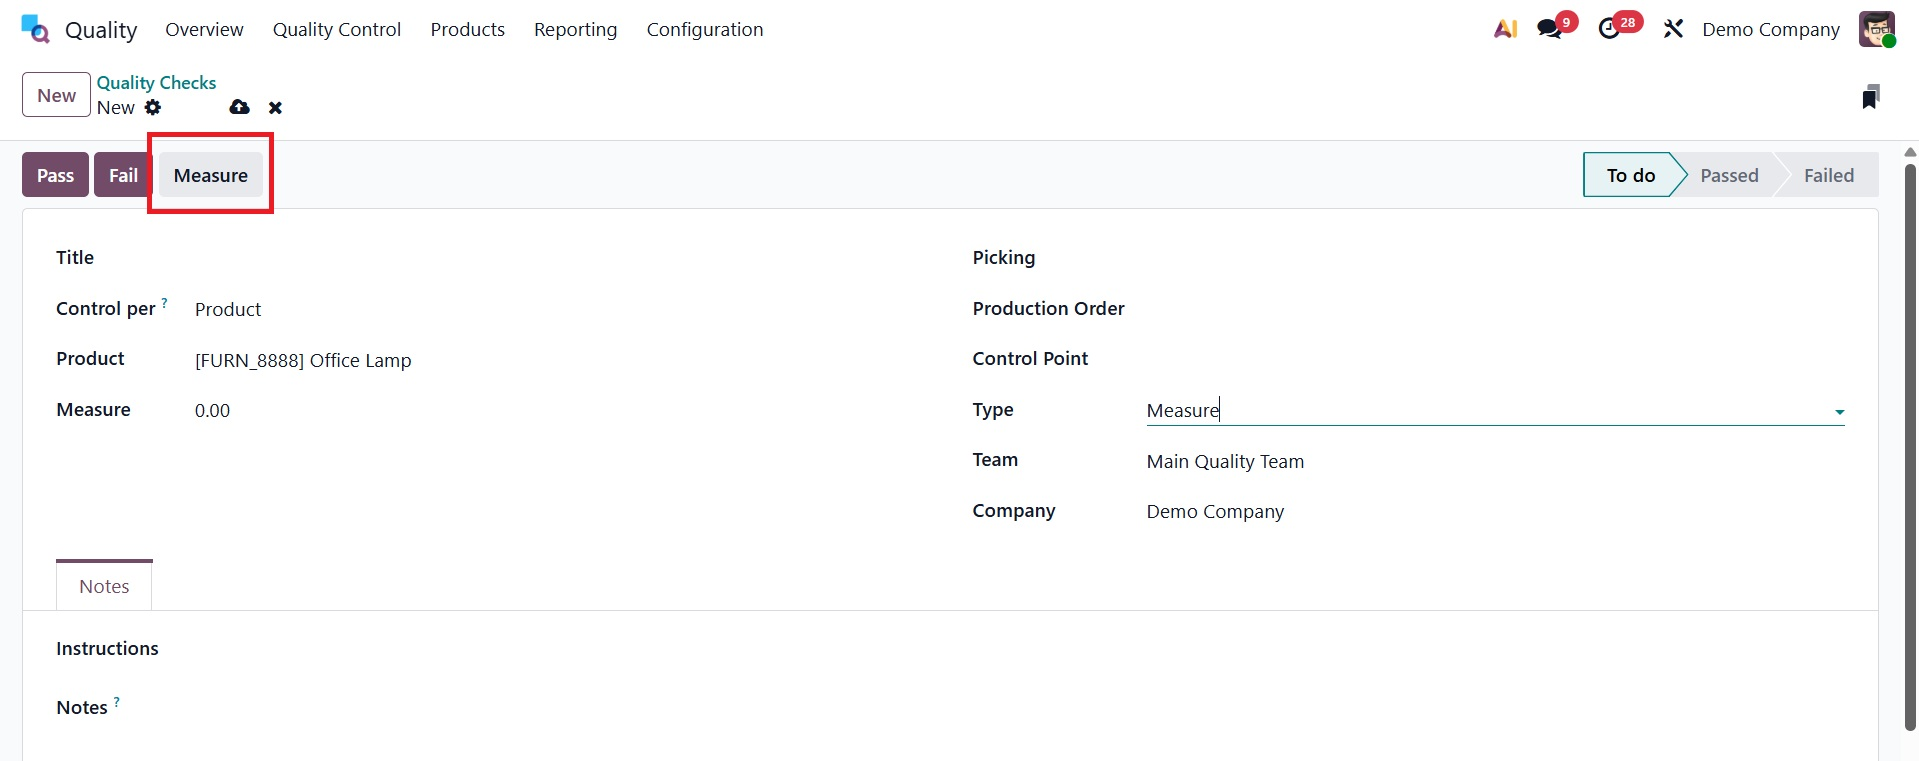1919x761 pixels.
Task: Open the Reporting menu
Action: (x=575, y=29)
